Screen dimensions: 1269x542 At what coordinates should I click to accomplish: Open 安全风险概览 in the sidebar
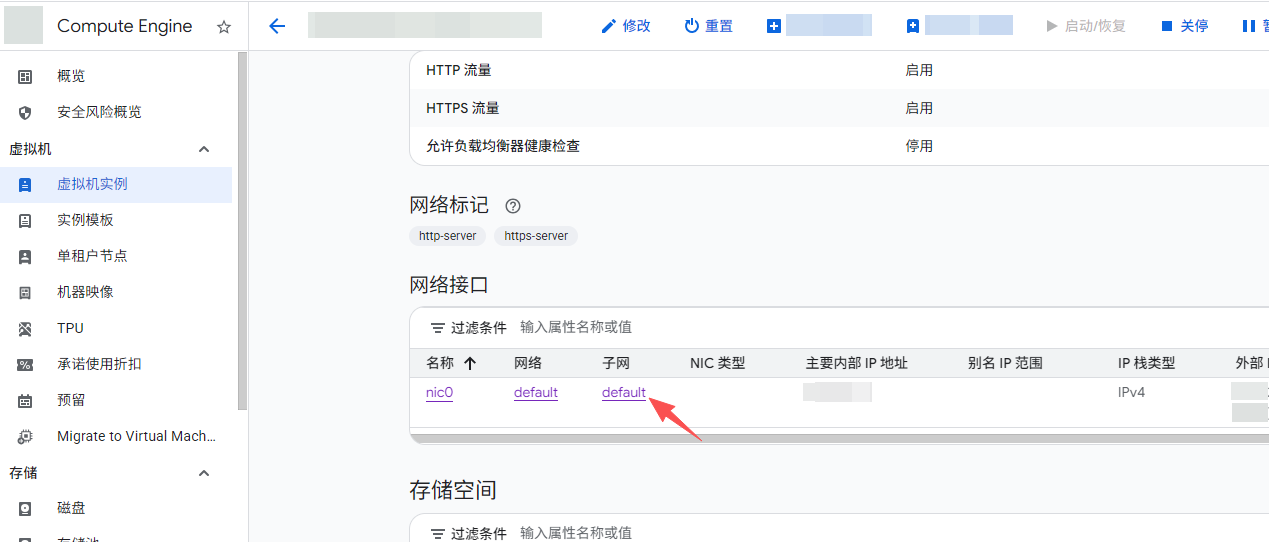coord(99,112)
